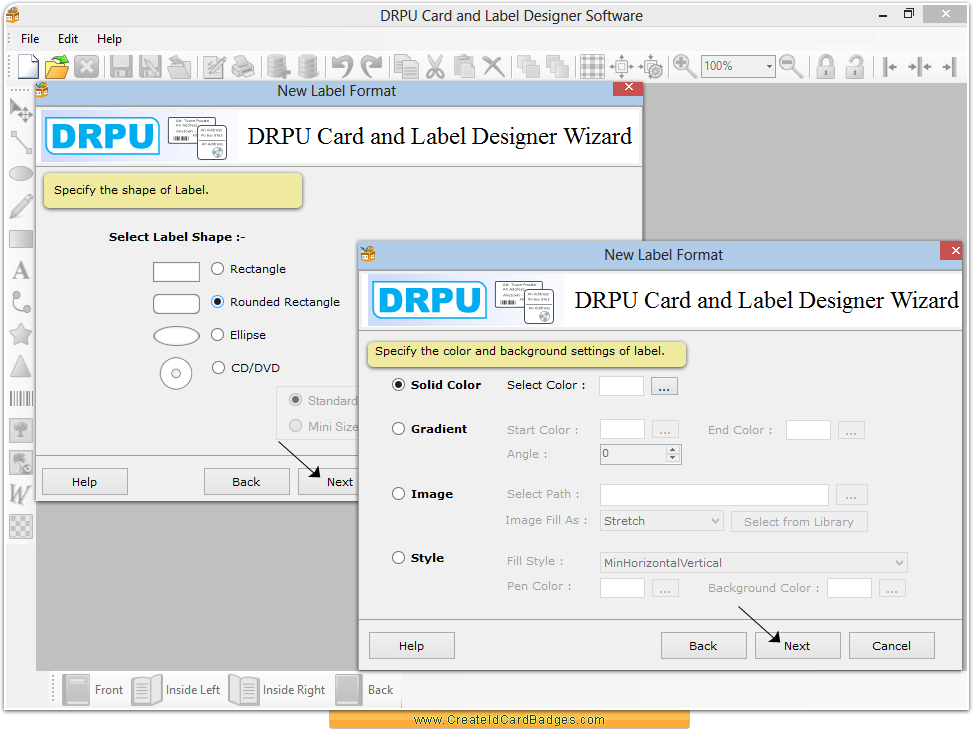Click Cancel in color settings wizard

point(891,646)
